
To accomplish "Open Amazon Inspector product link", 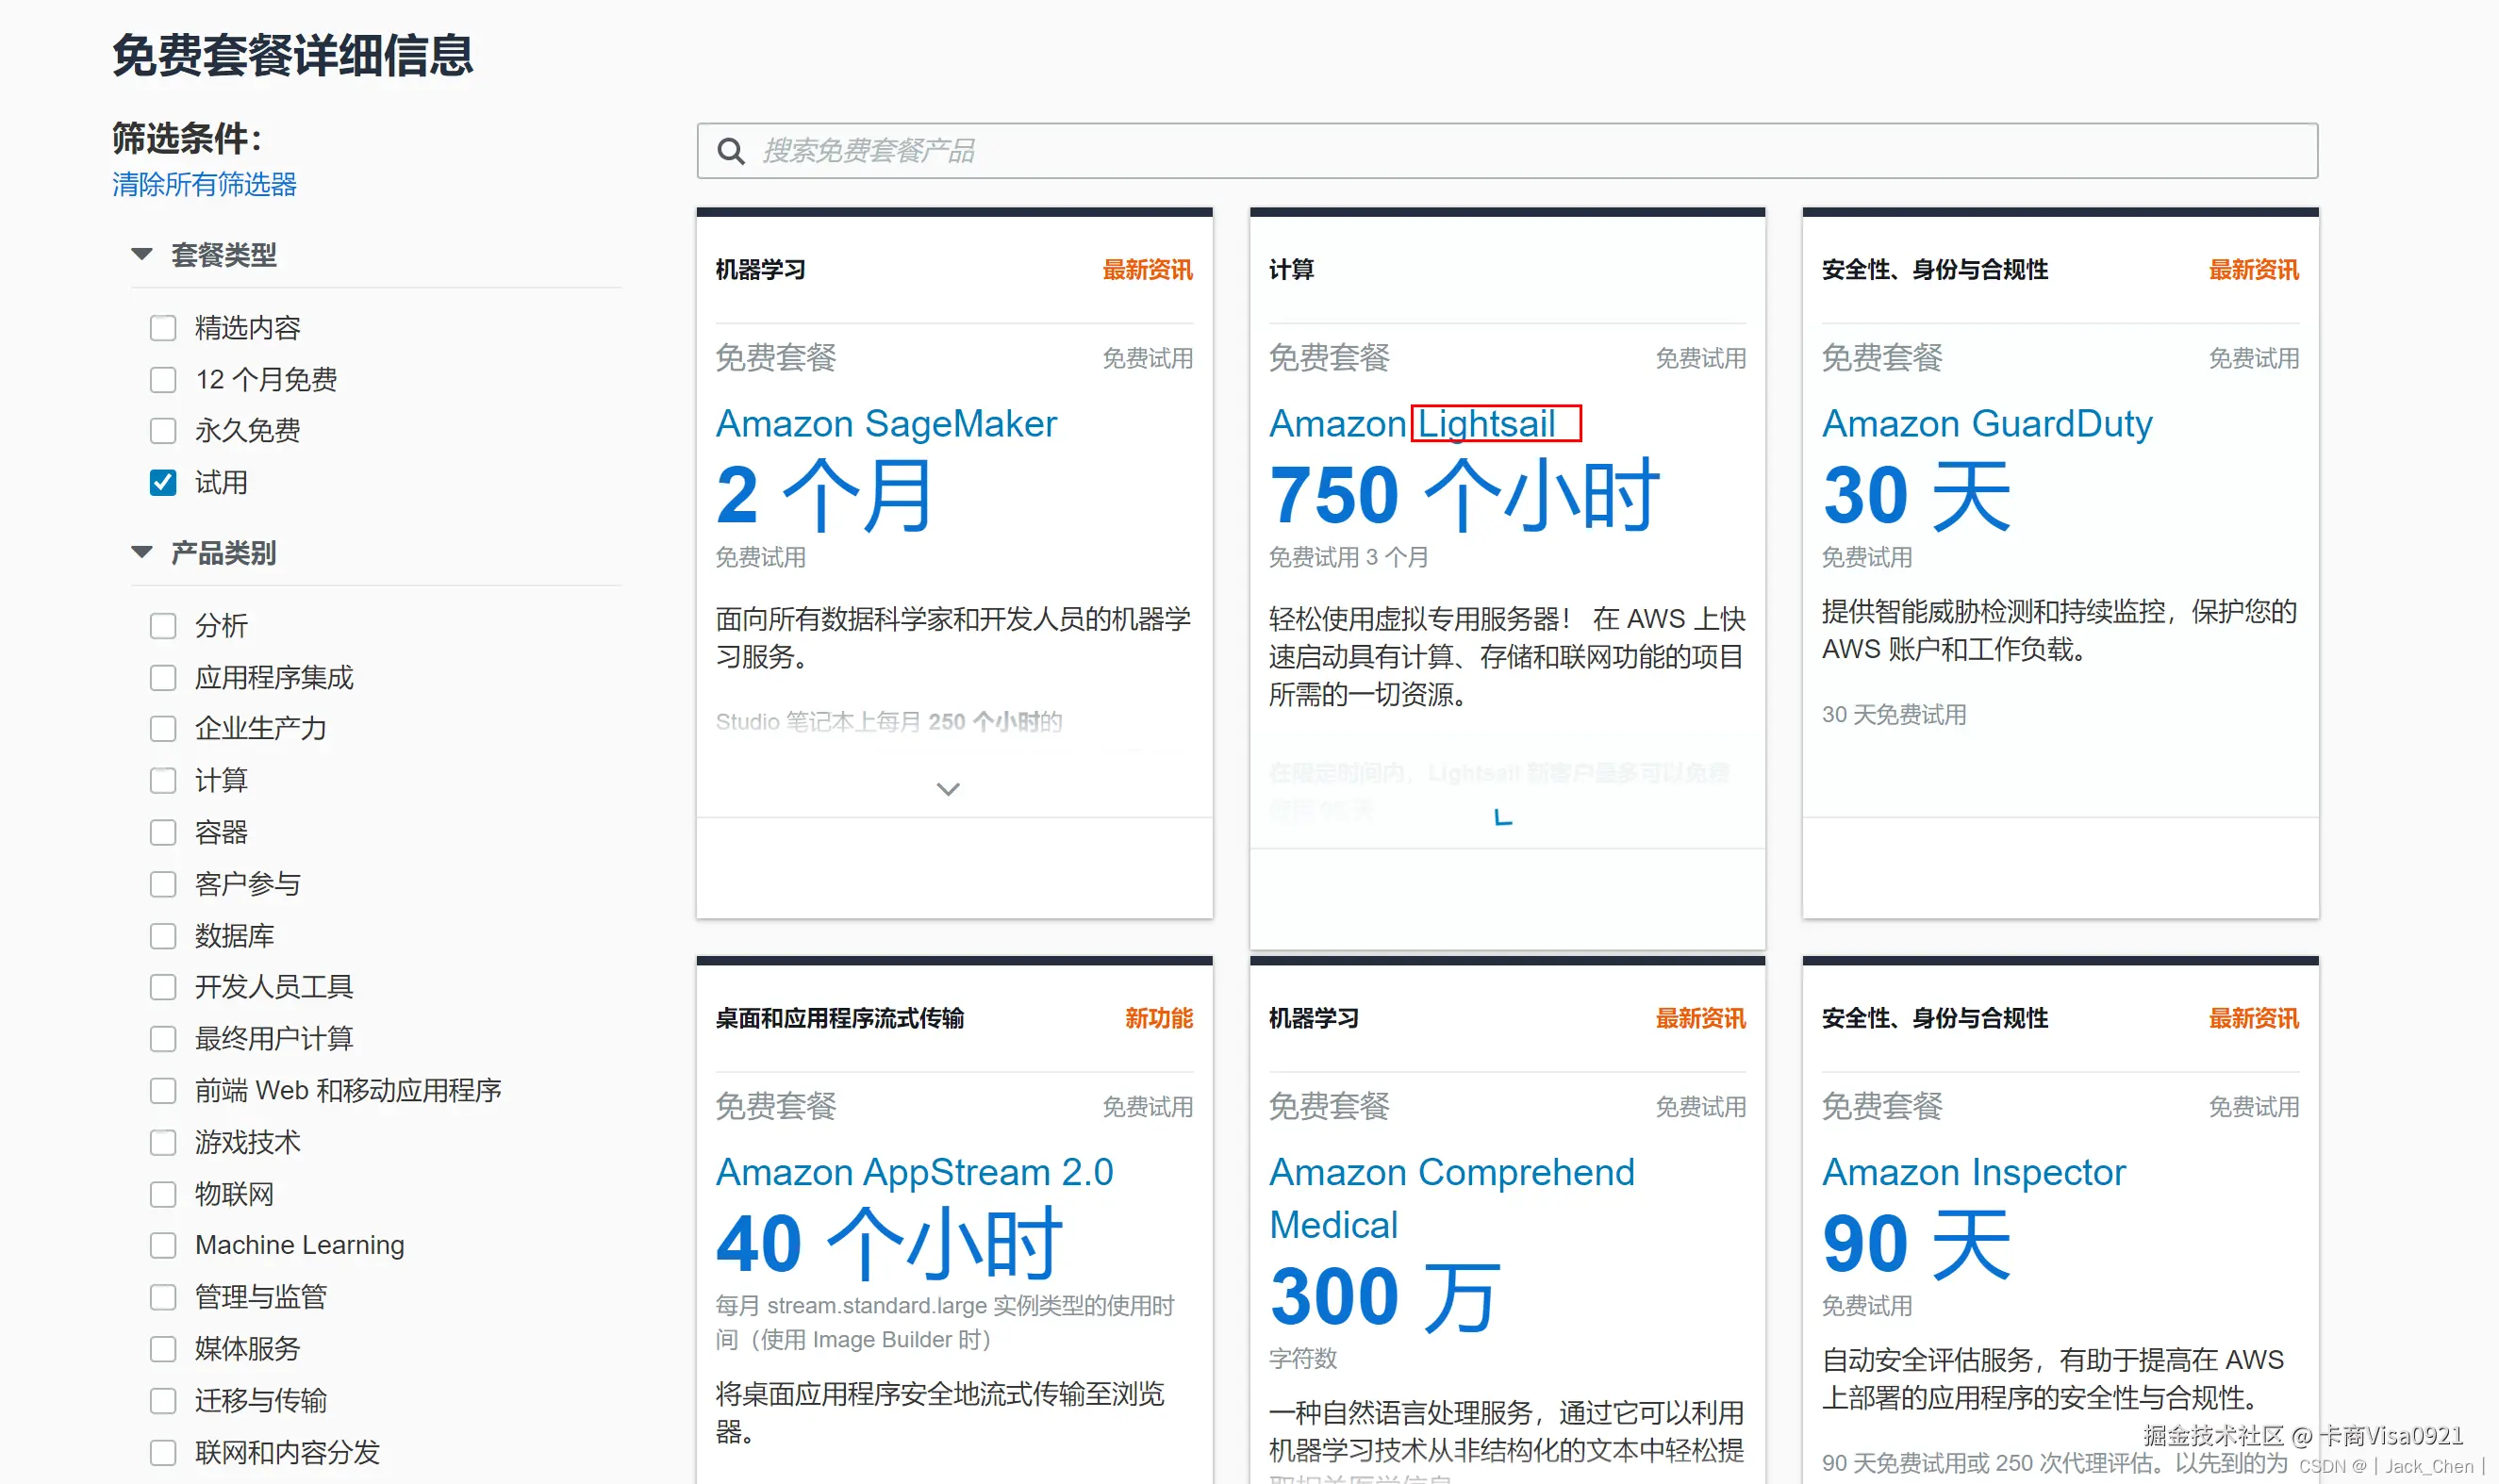I will [x=1973, y=1172].
